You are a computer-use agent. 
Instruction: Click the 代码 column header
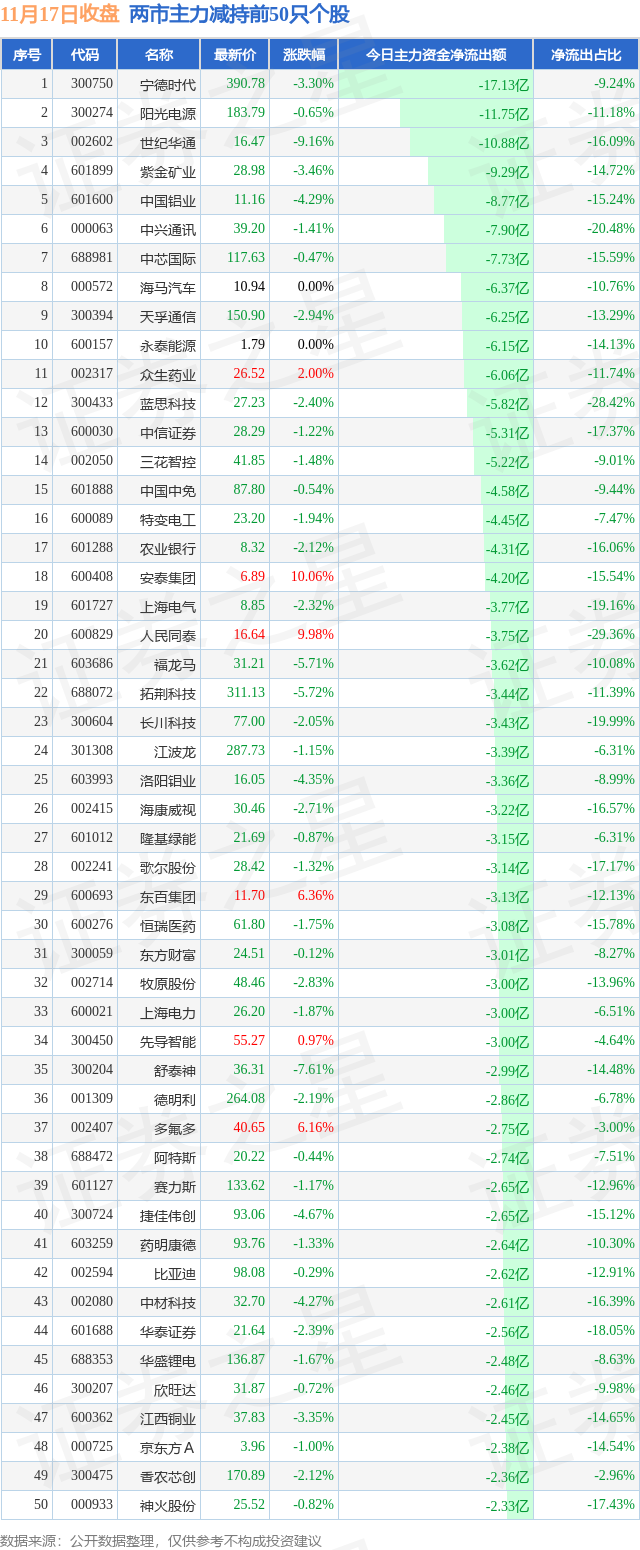tap(85, 55)
